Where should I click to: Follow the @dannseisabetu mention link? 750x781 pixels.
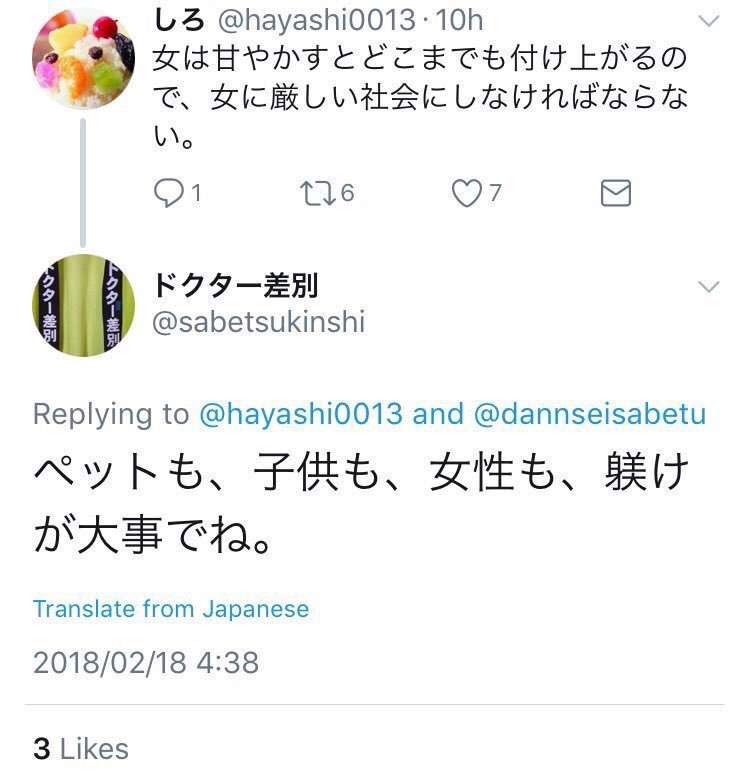(x=590, y=414)
